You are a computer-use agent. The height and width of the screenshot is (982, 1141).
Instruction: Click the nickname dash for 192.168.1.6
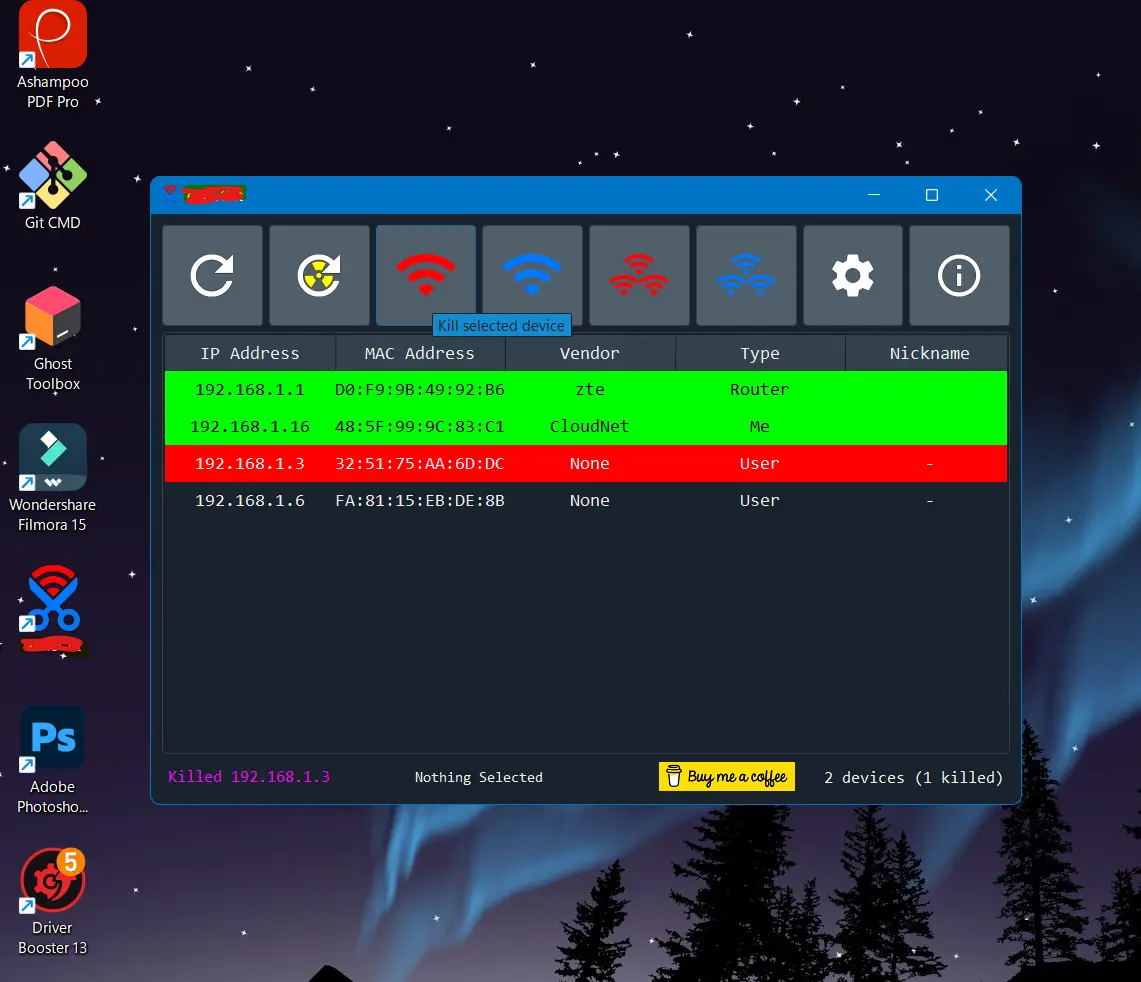pos(929,501)
